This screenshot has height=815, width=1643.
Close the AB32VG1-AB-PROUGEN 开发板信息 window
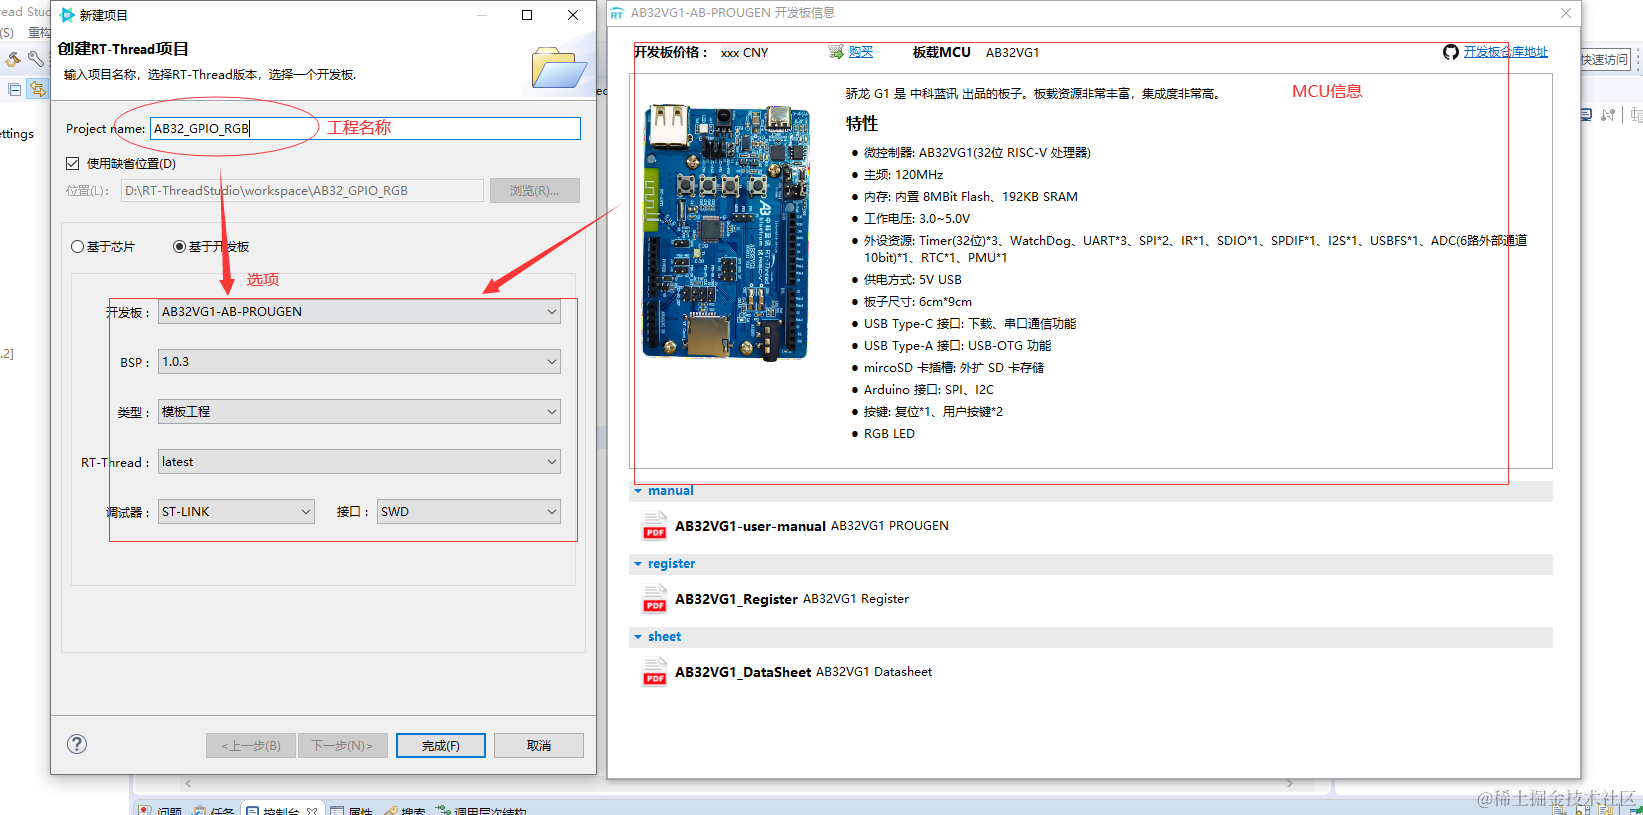click(1566, 13)
